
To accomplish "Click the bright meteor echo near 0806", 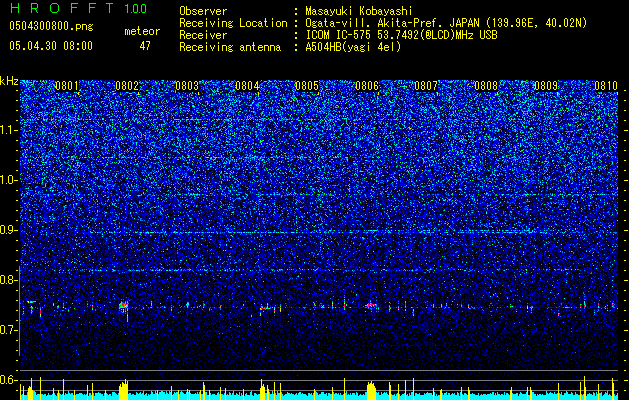I will click(x=371, y=306).
